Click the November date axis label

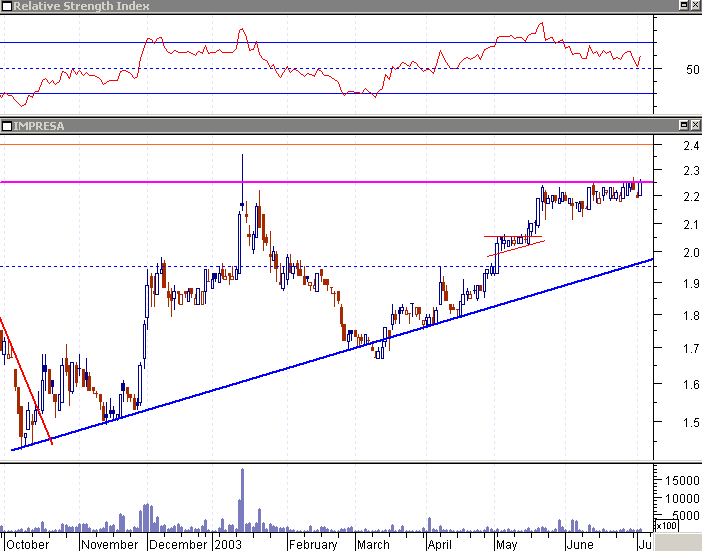[110, 544]
